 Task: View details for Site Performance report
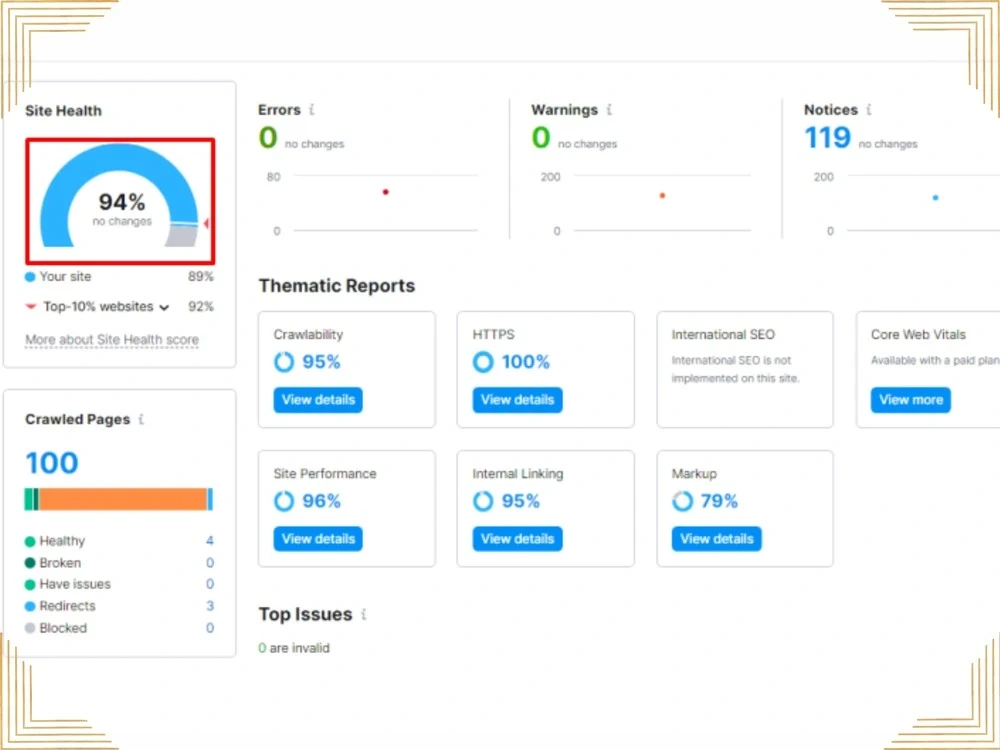[318, 539]
